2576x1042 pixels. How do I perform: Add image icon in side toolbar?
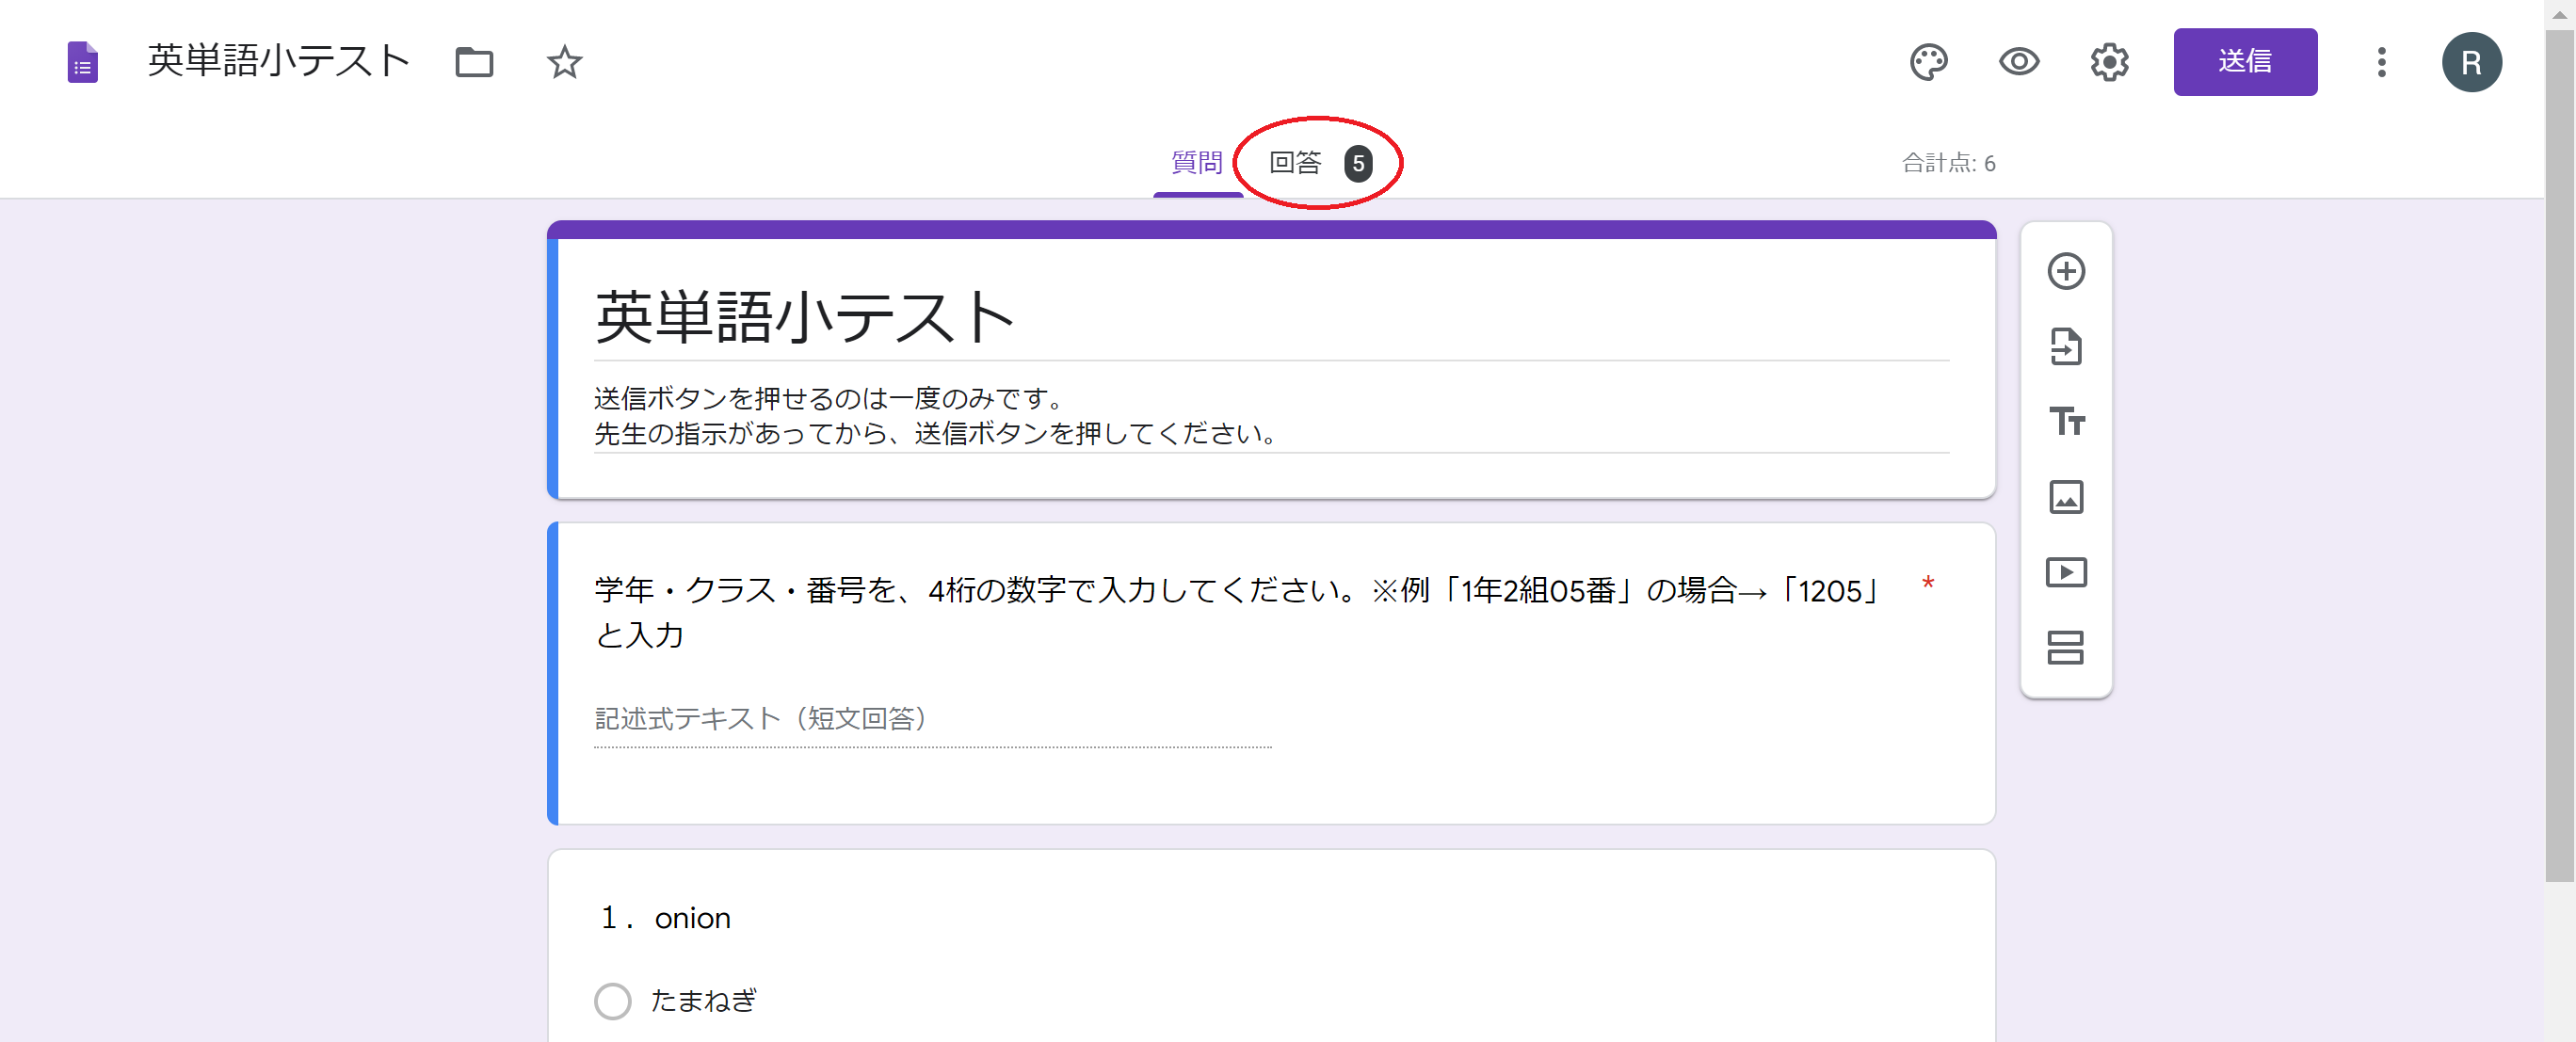2066,497
